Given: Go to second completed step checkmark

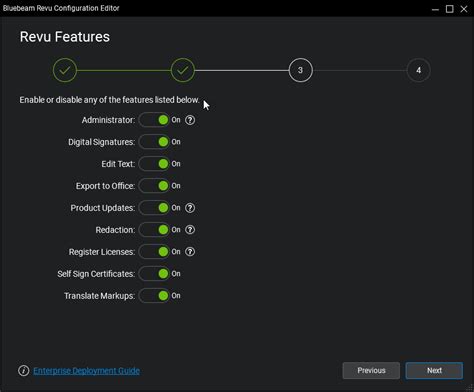Looking at the screenshot, I should pyautogui.click(x=183, y=70).
